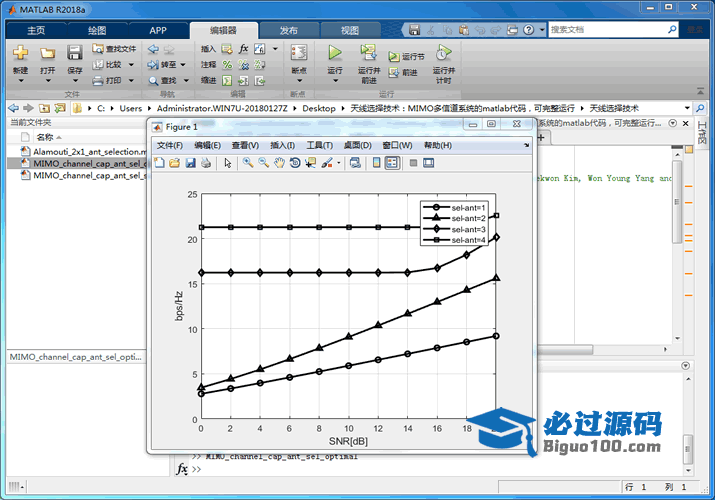715x500 pixels.
Task: Click the Browse for folder icon
Action: tap(60, 108)
